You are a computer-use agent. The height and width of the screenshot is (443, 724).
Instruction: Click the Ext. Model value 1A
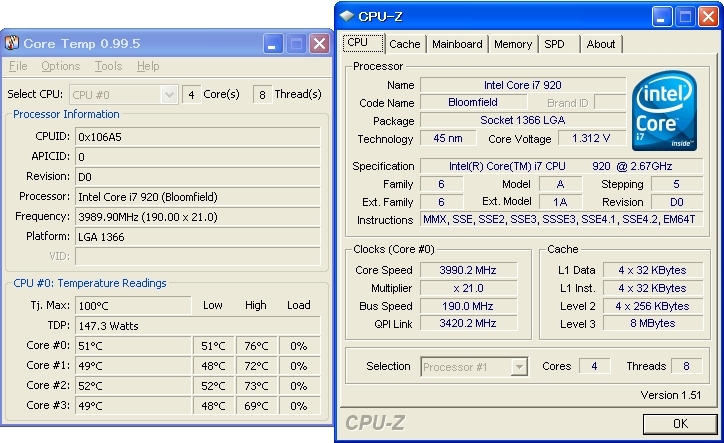(x=561, y=202)
